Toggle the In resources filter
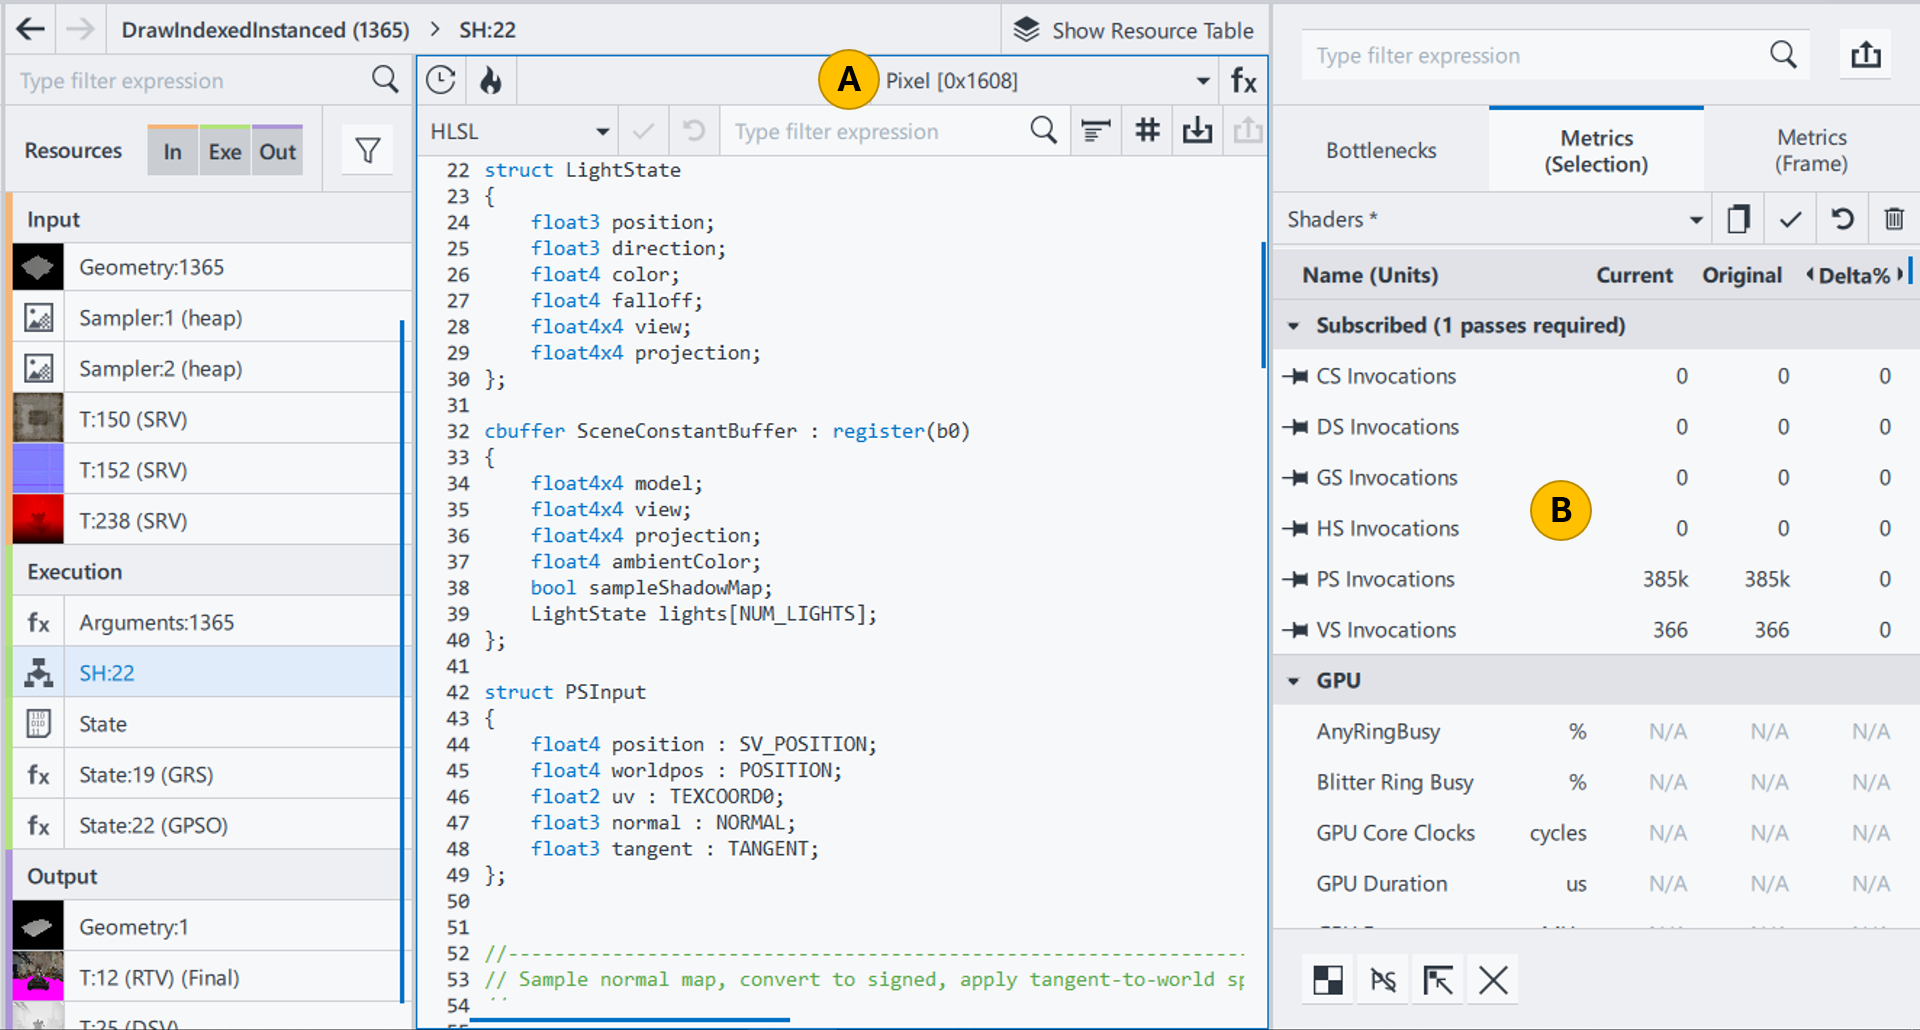 pos(173,152)
